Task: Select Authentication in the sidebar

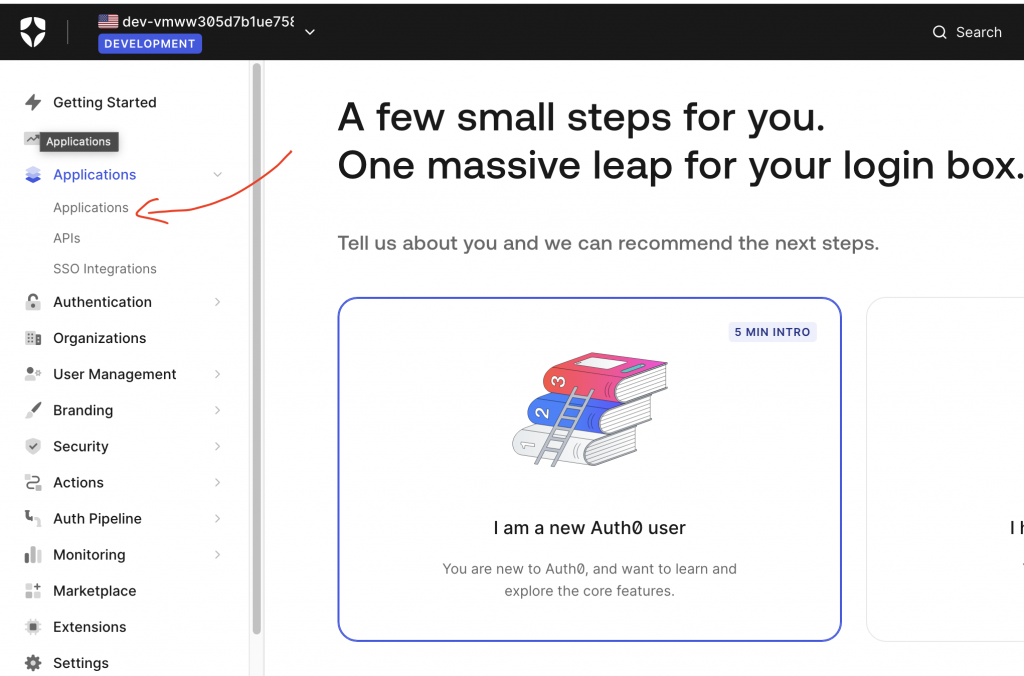Action: point(103,302)
